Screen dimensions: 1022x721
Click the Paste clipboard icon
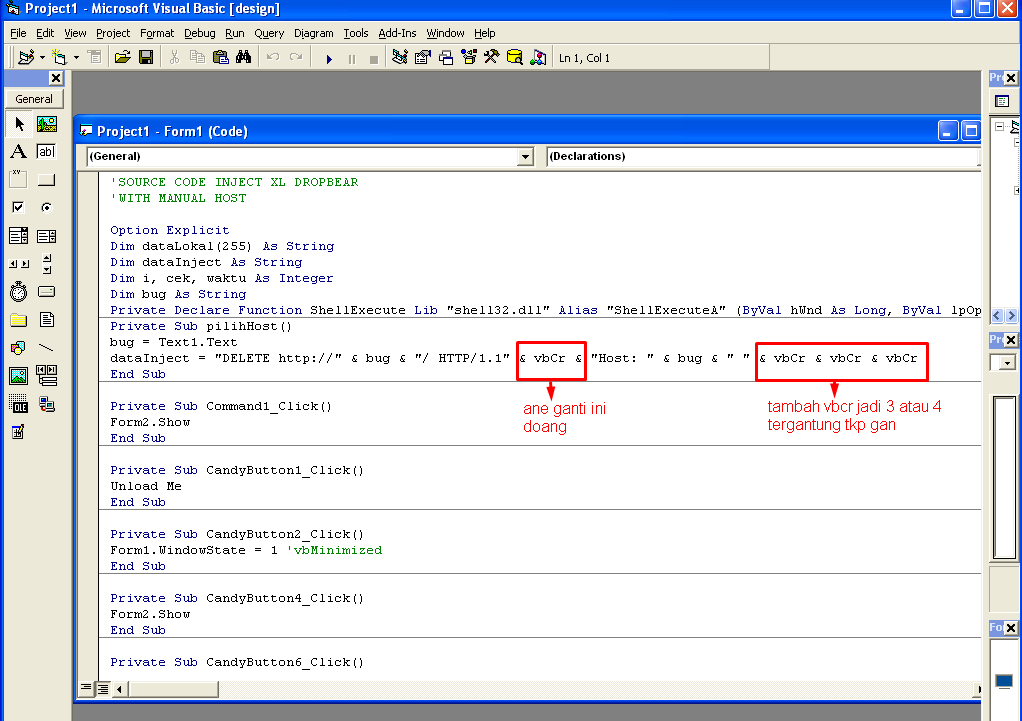pos(221,57)
